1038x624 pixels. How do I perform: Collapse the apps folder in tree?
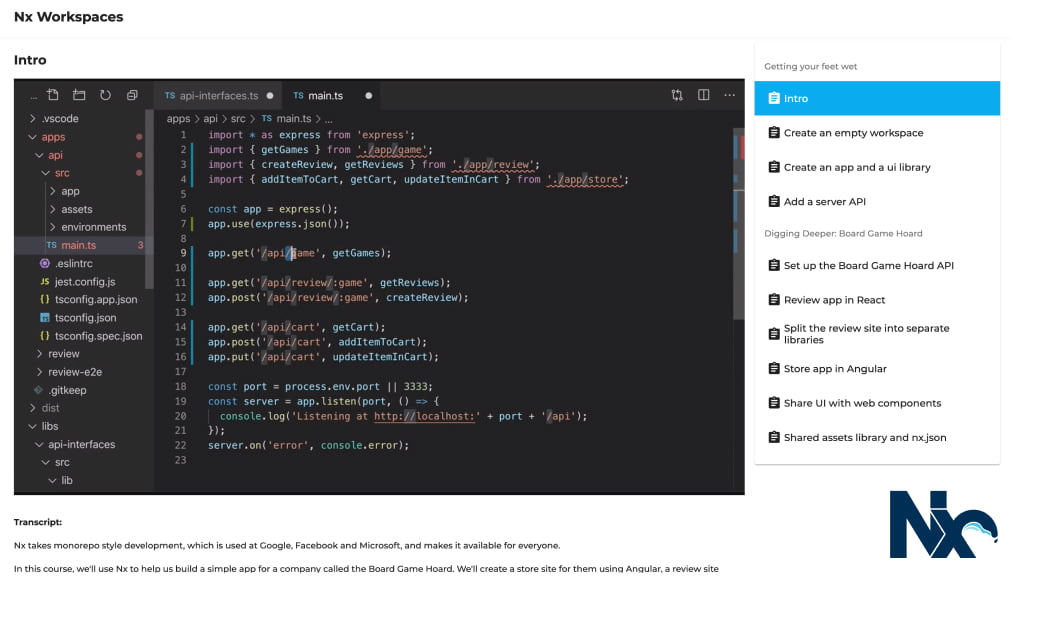click(53, 137)
